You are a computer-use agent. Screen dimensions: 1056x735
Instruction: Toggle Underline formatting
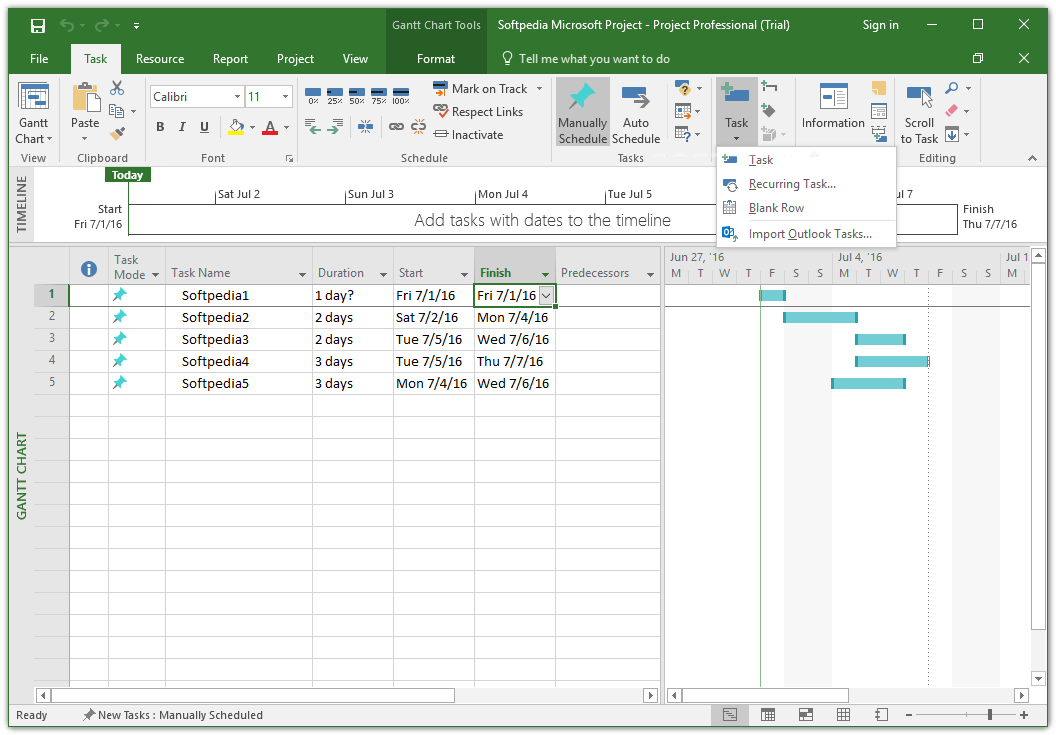(x=204, y=127)
